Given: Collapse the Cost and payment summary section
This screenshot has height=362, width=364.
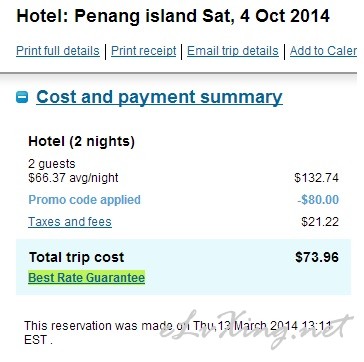Looking at the screenshot, I should [x=22, y=97].
